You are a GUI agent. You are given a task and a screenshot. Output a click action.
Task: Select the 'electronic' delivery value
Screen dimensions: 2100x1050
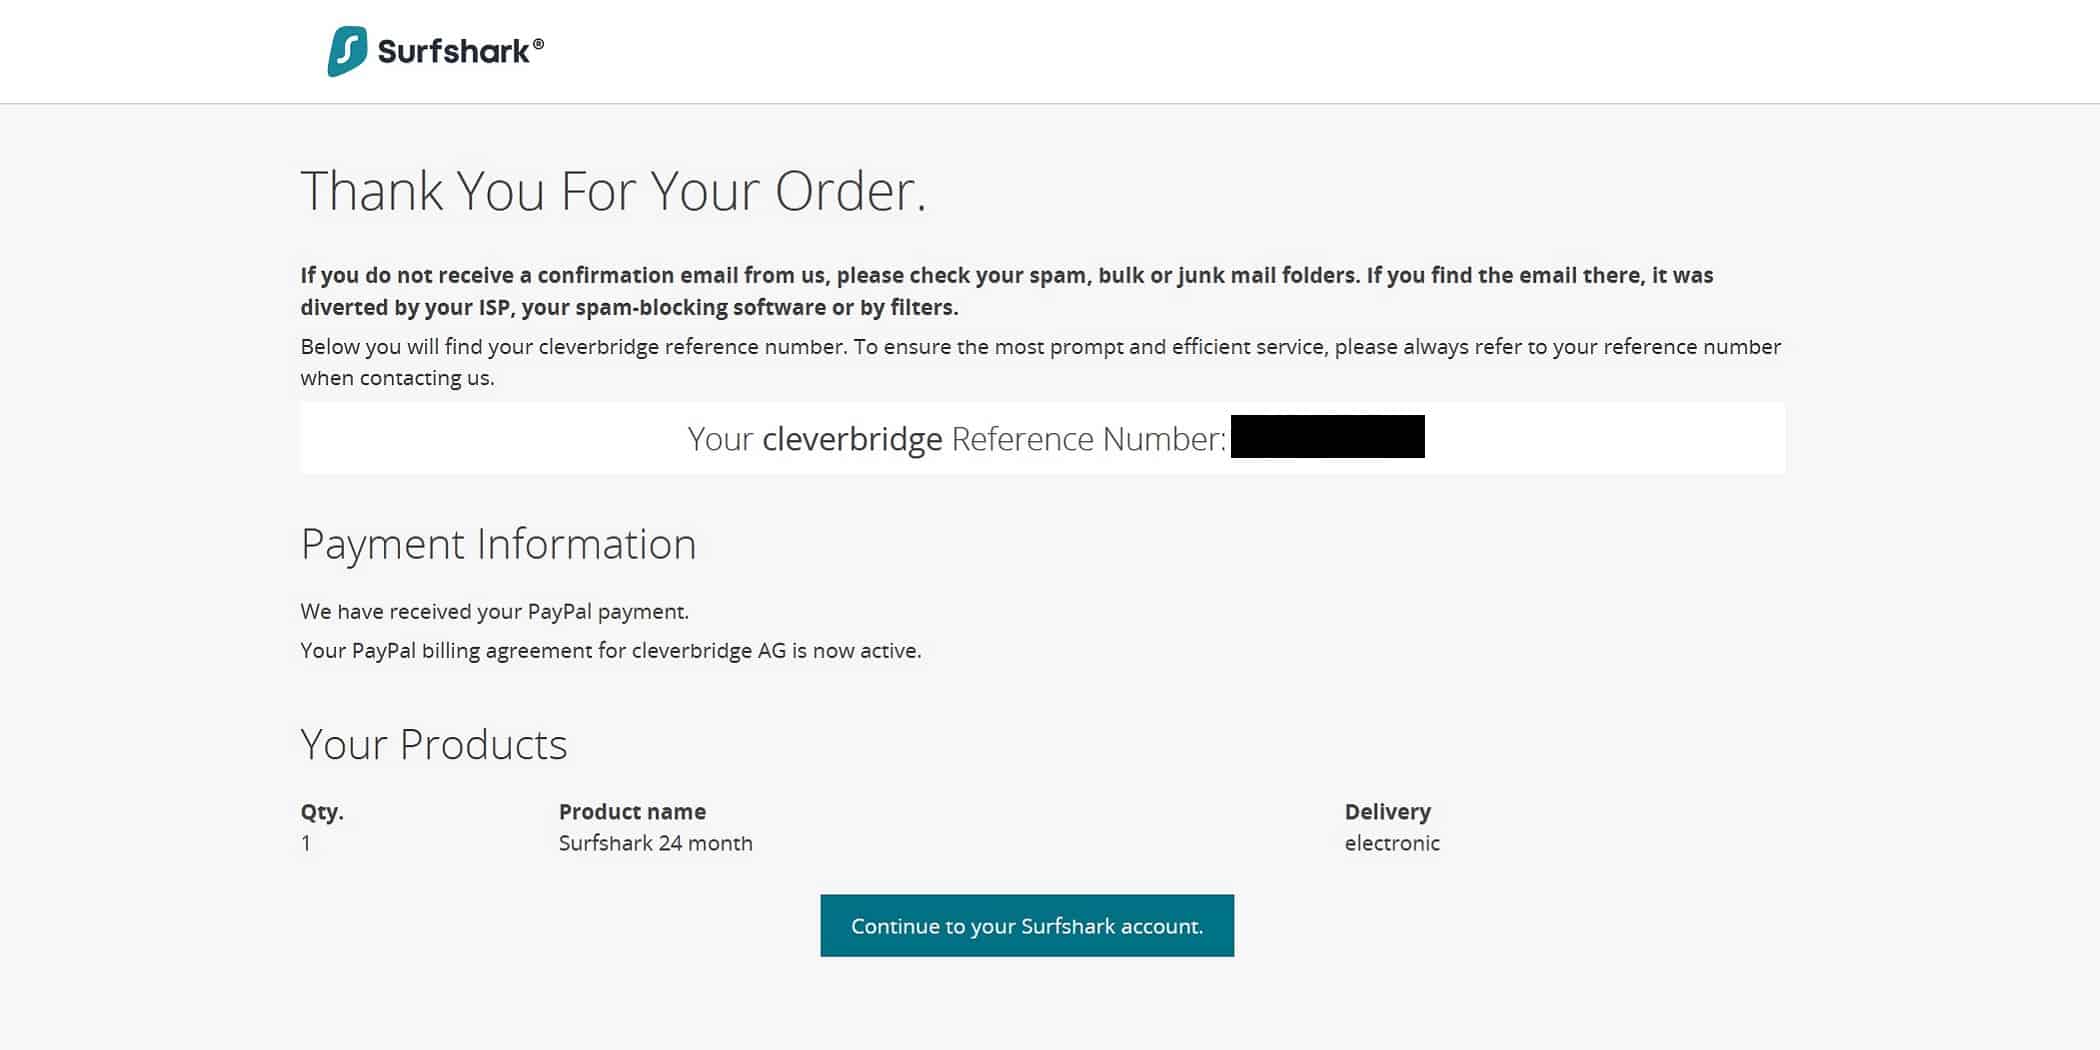tap(1392, 843)
